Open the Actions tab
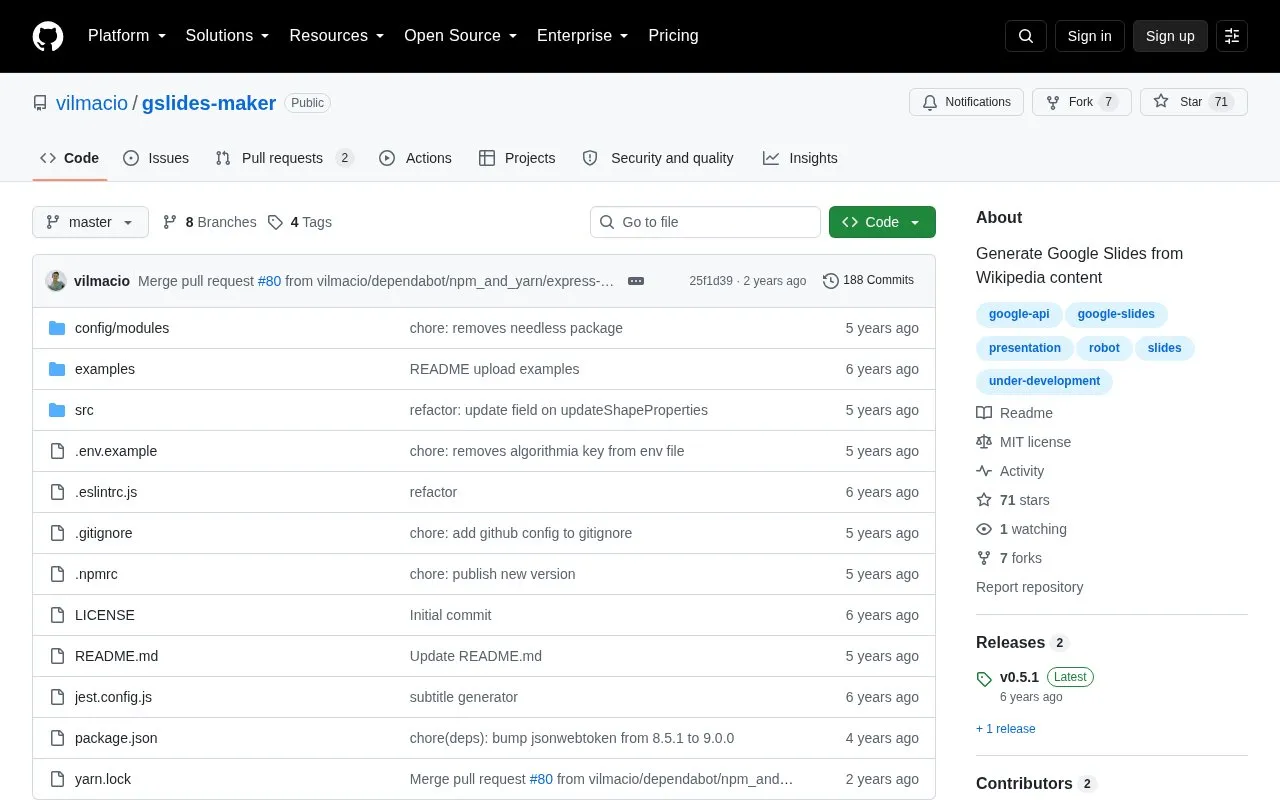The width and height of the screenshot is (1280, 800). coord(415,158)
